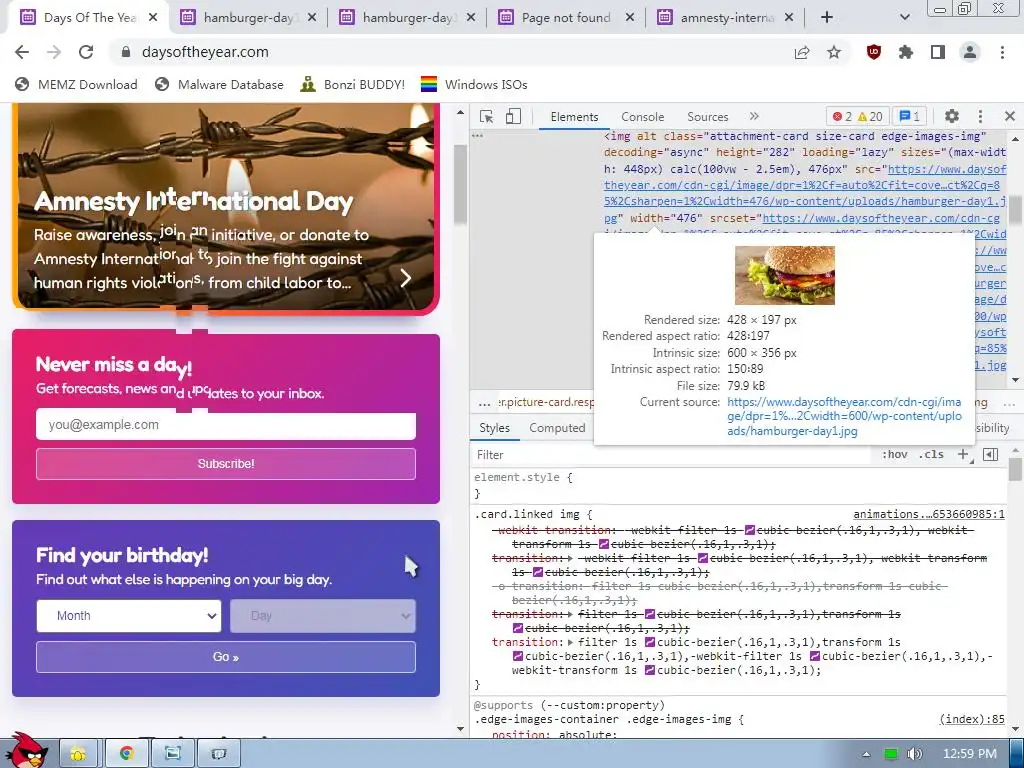This screenshot has width=1024, height=768.
Task: Open the Chrome taskbar icon
Action: [x=127, y=754]
